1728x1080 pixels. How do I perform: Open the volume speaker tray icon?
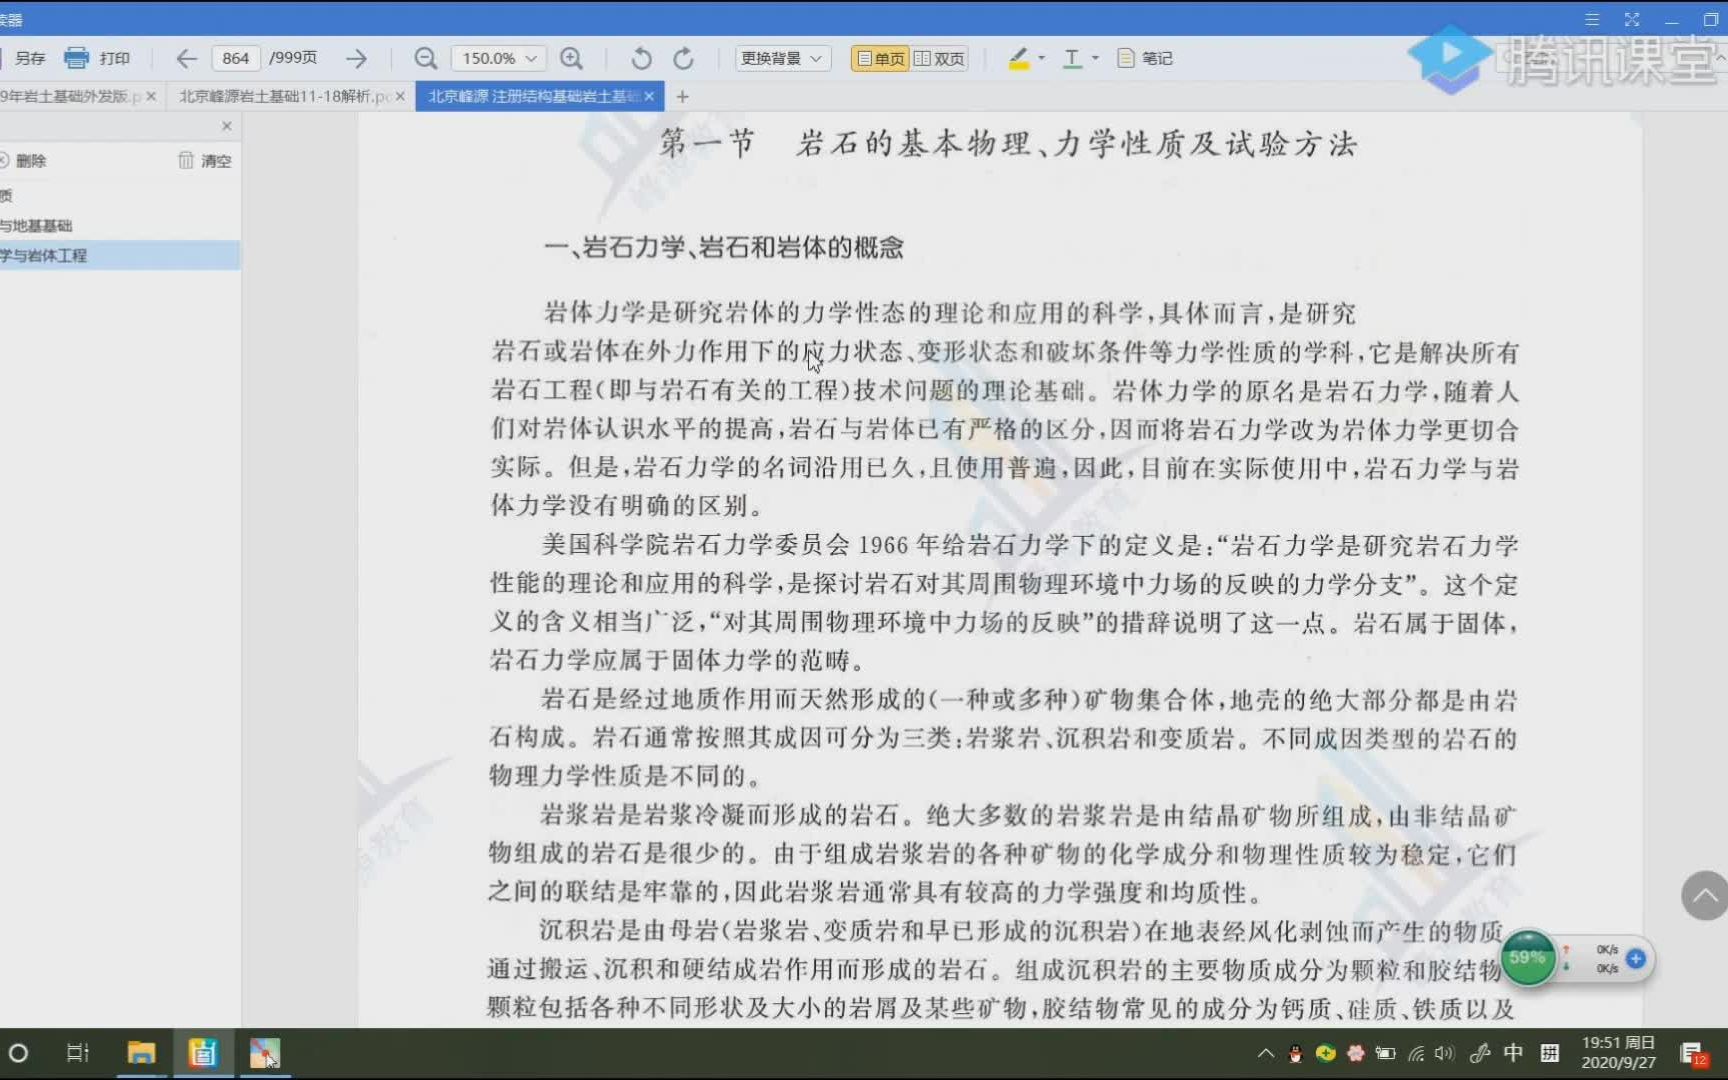click(1445, 1053)
